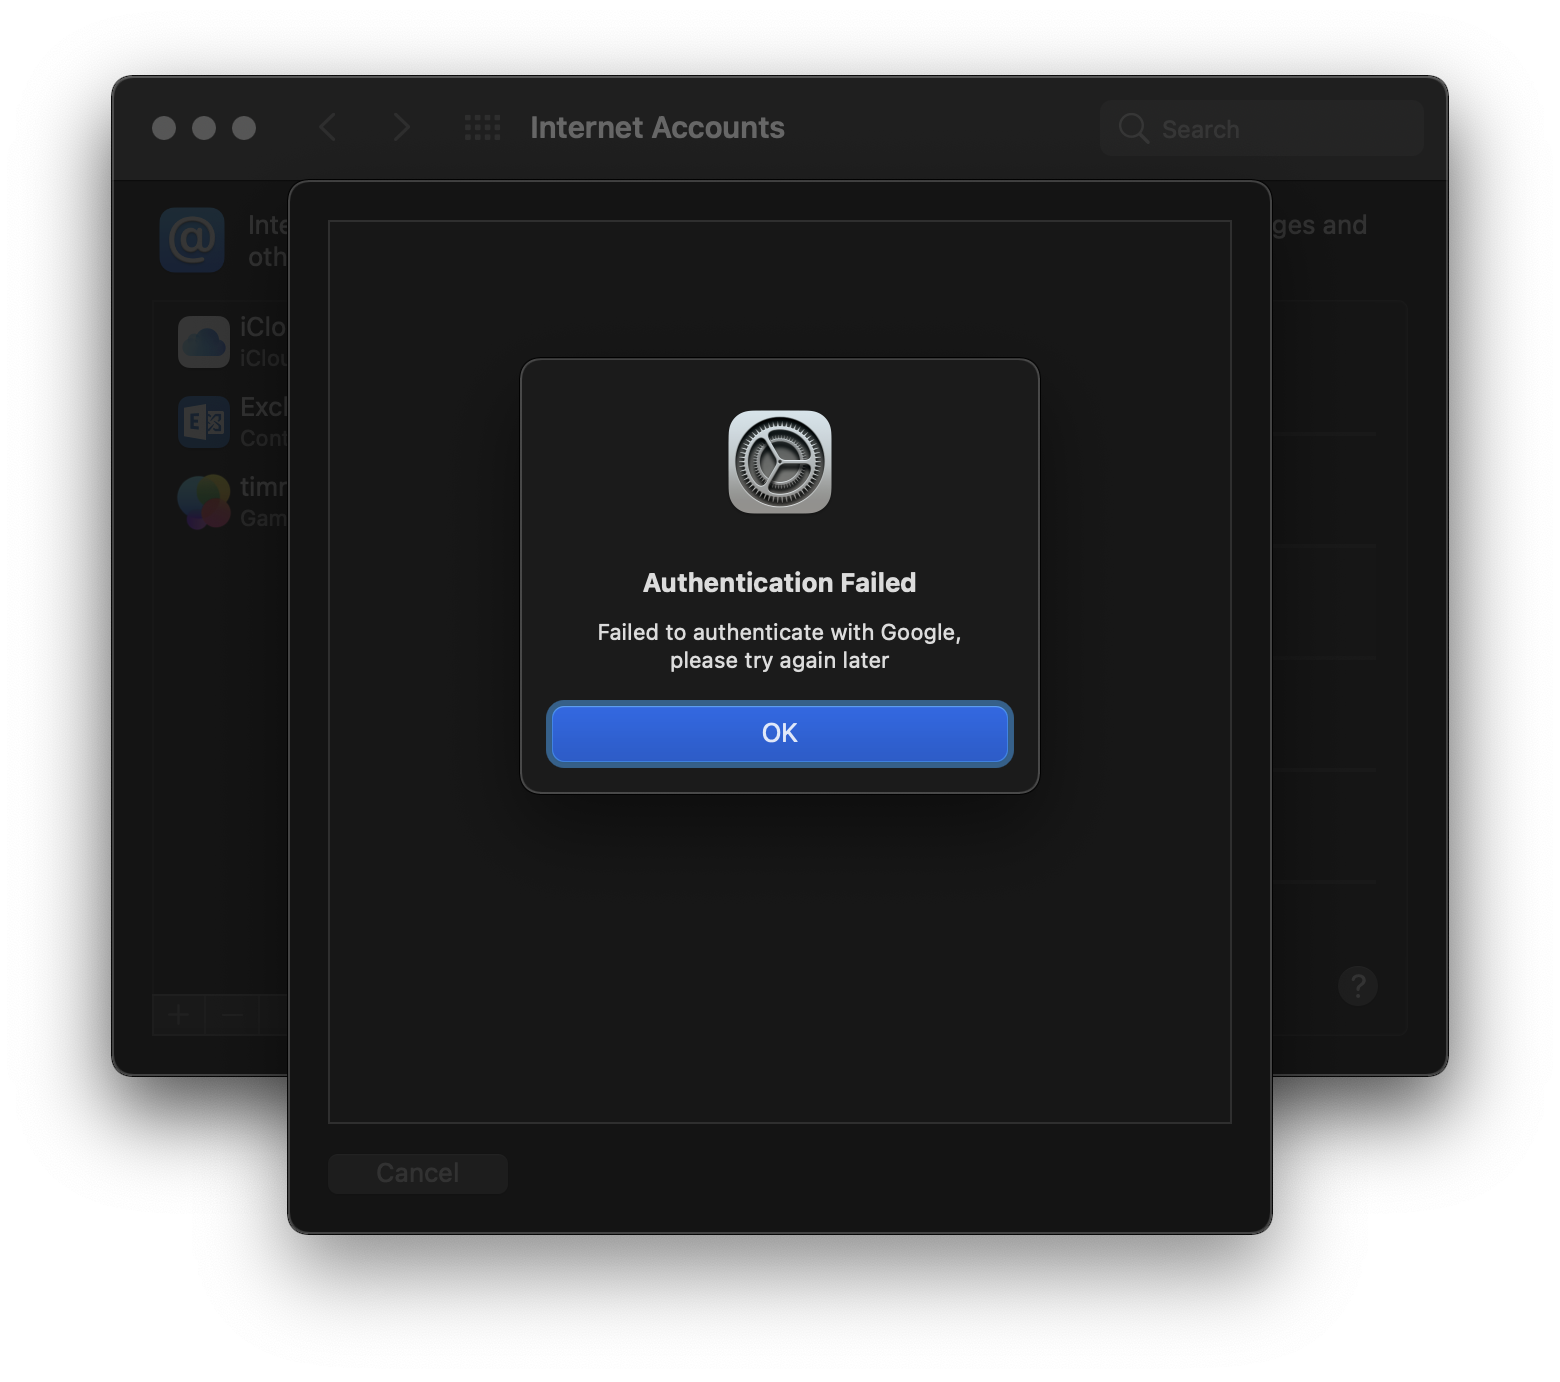Click the Internet Accounts window title

point(657,128)
